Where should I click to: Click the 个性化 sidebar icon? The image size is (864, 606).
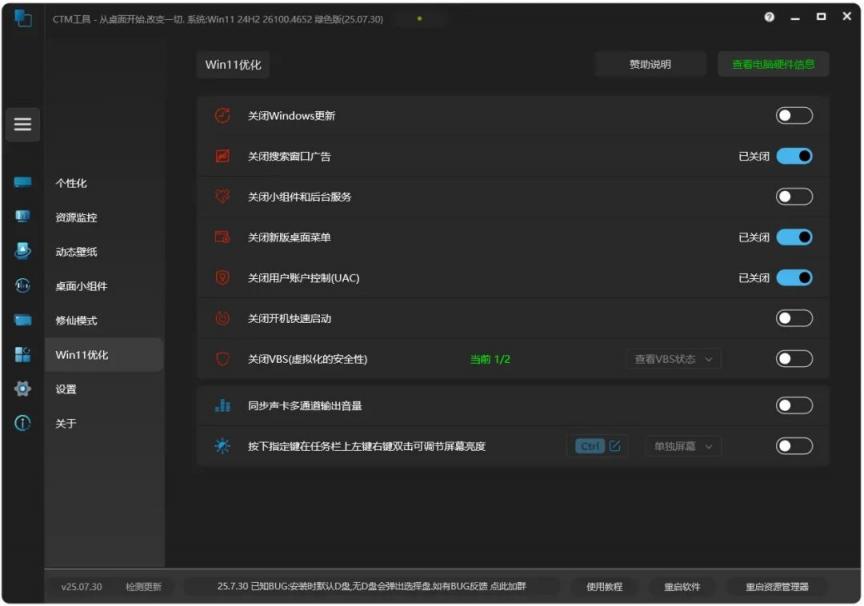(x=22, y=183)
